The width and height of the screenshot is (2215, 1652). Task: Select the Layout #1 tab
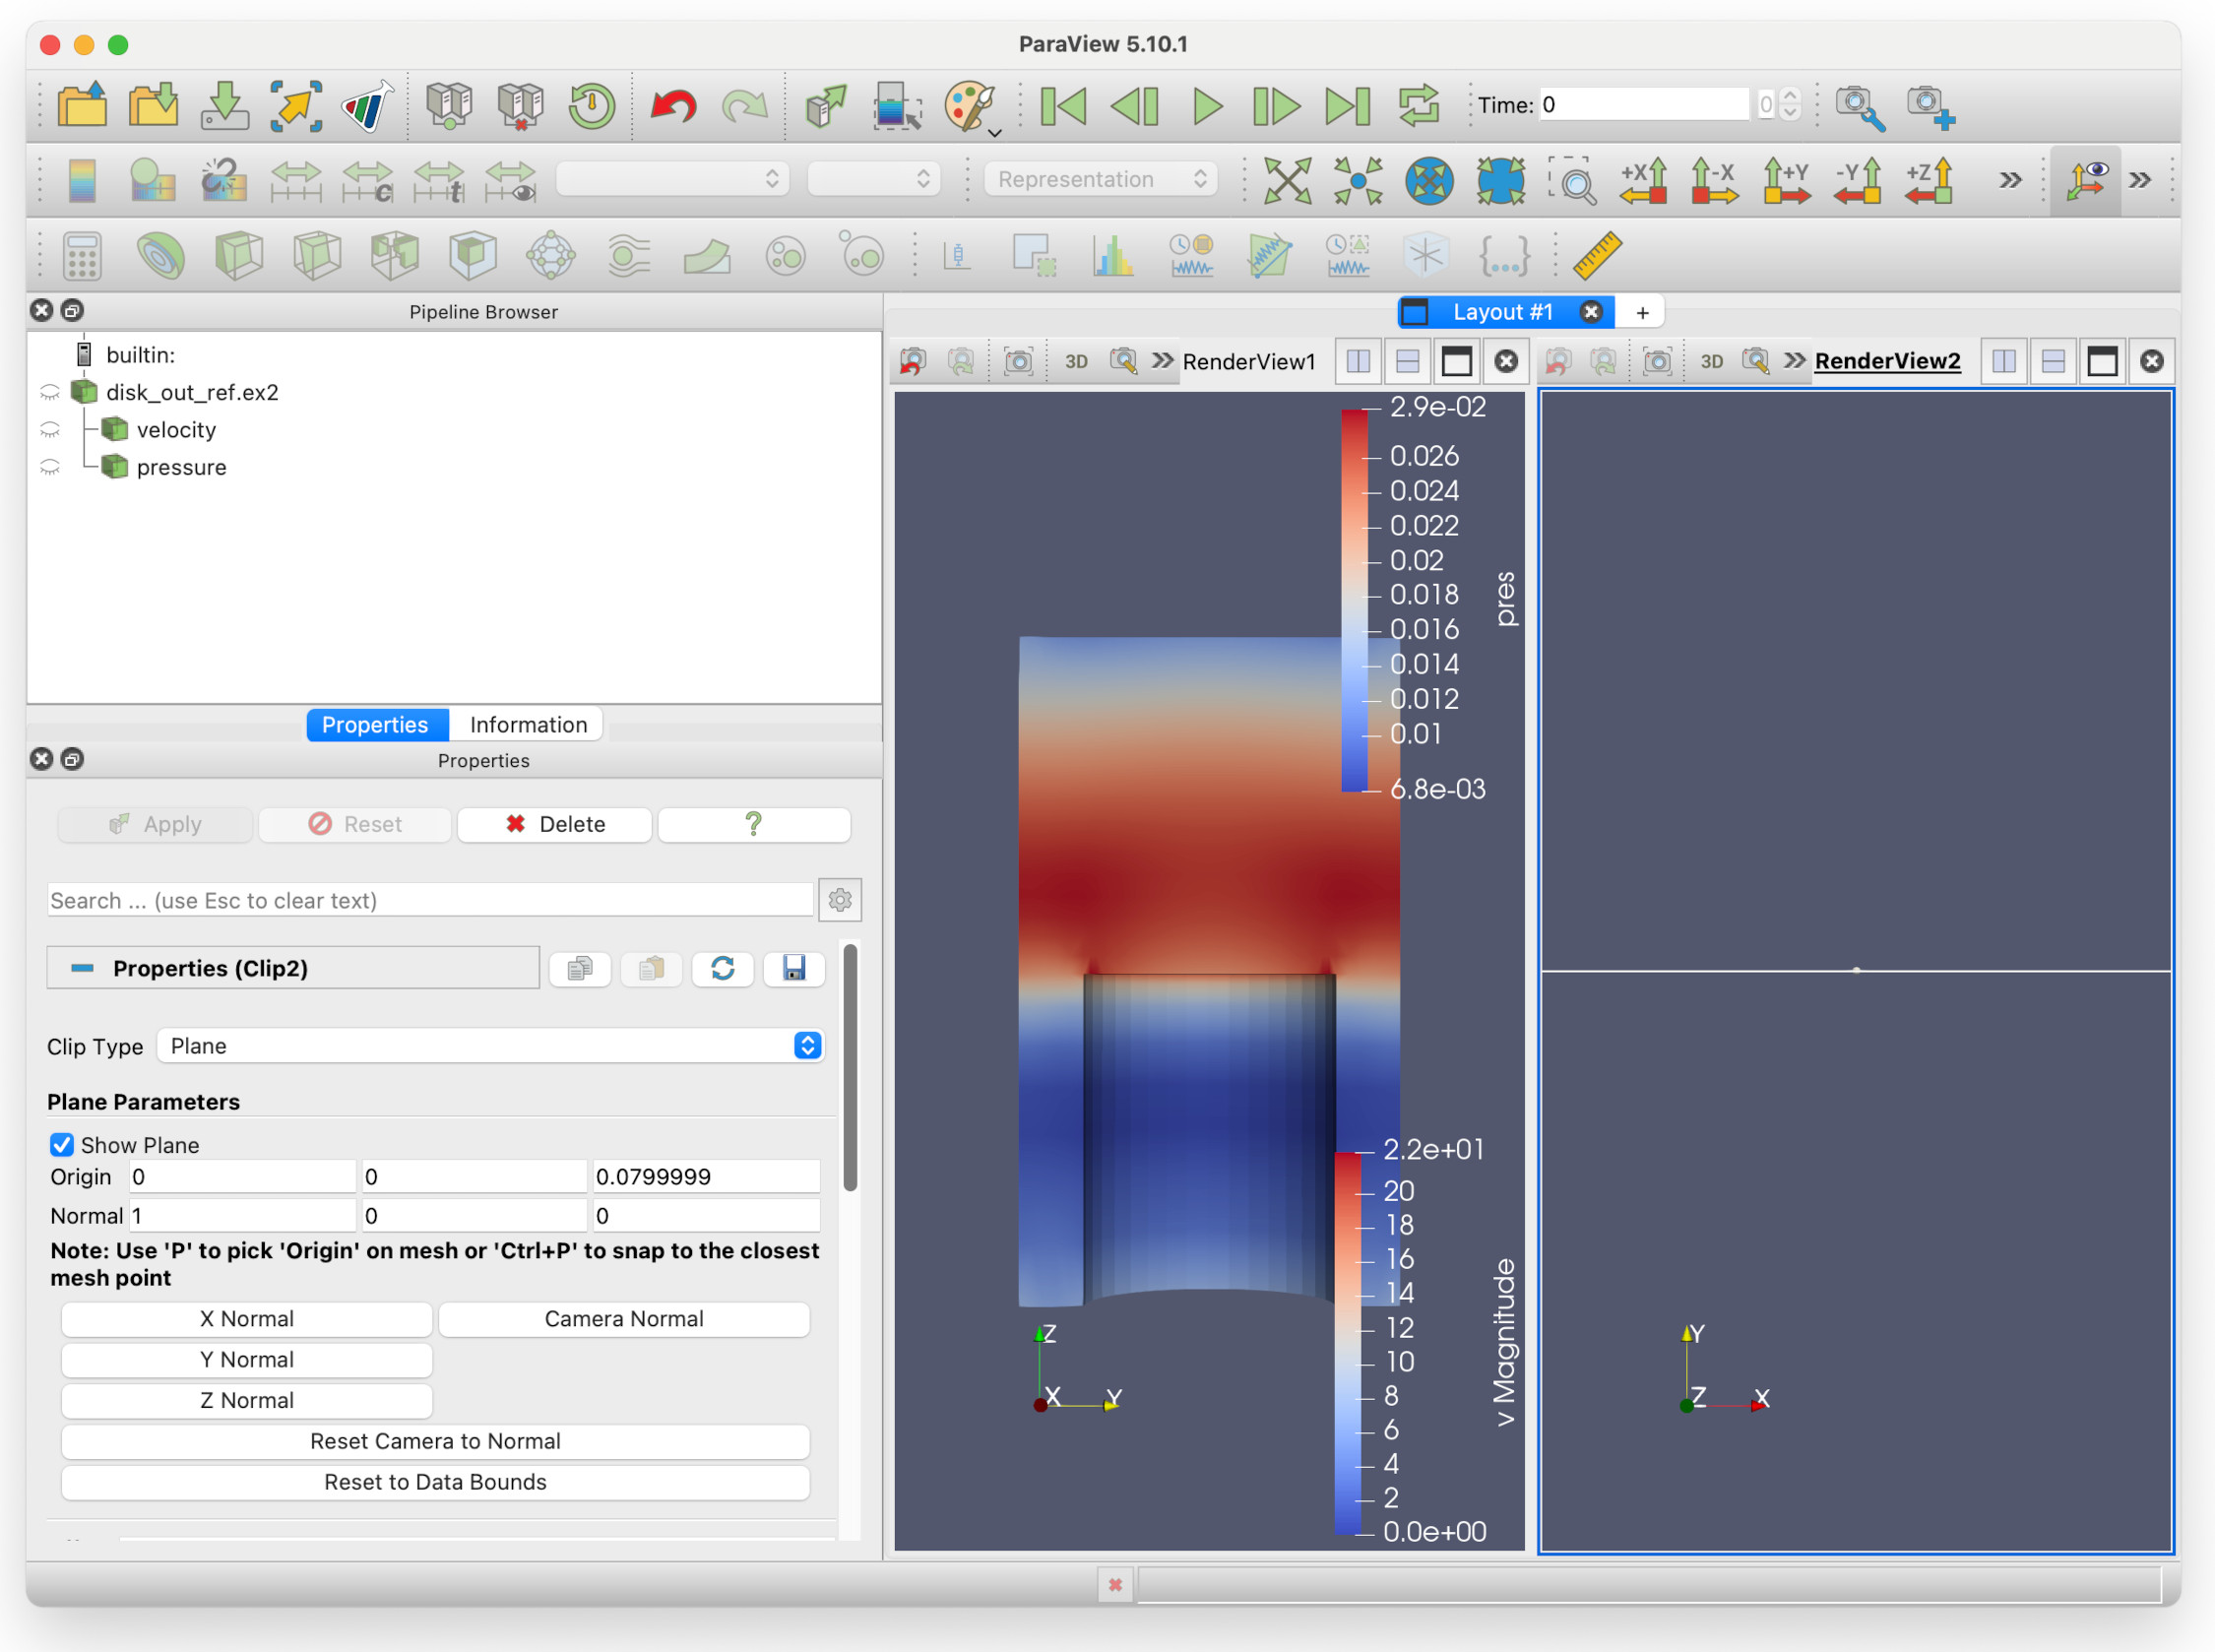point(1503,312)
